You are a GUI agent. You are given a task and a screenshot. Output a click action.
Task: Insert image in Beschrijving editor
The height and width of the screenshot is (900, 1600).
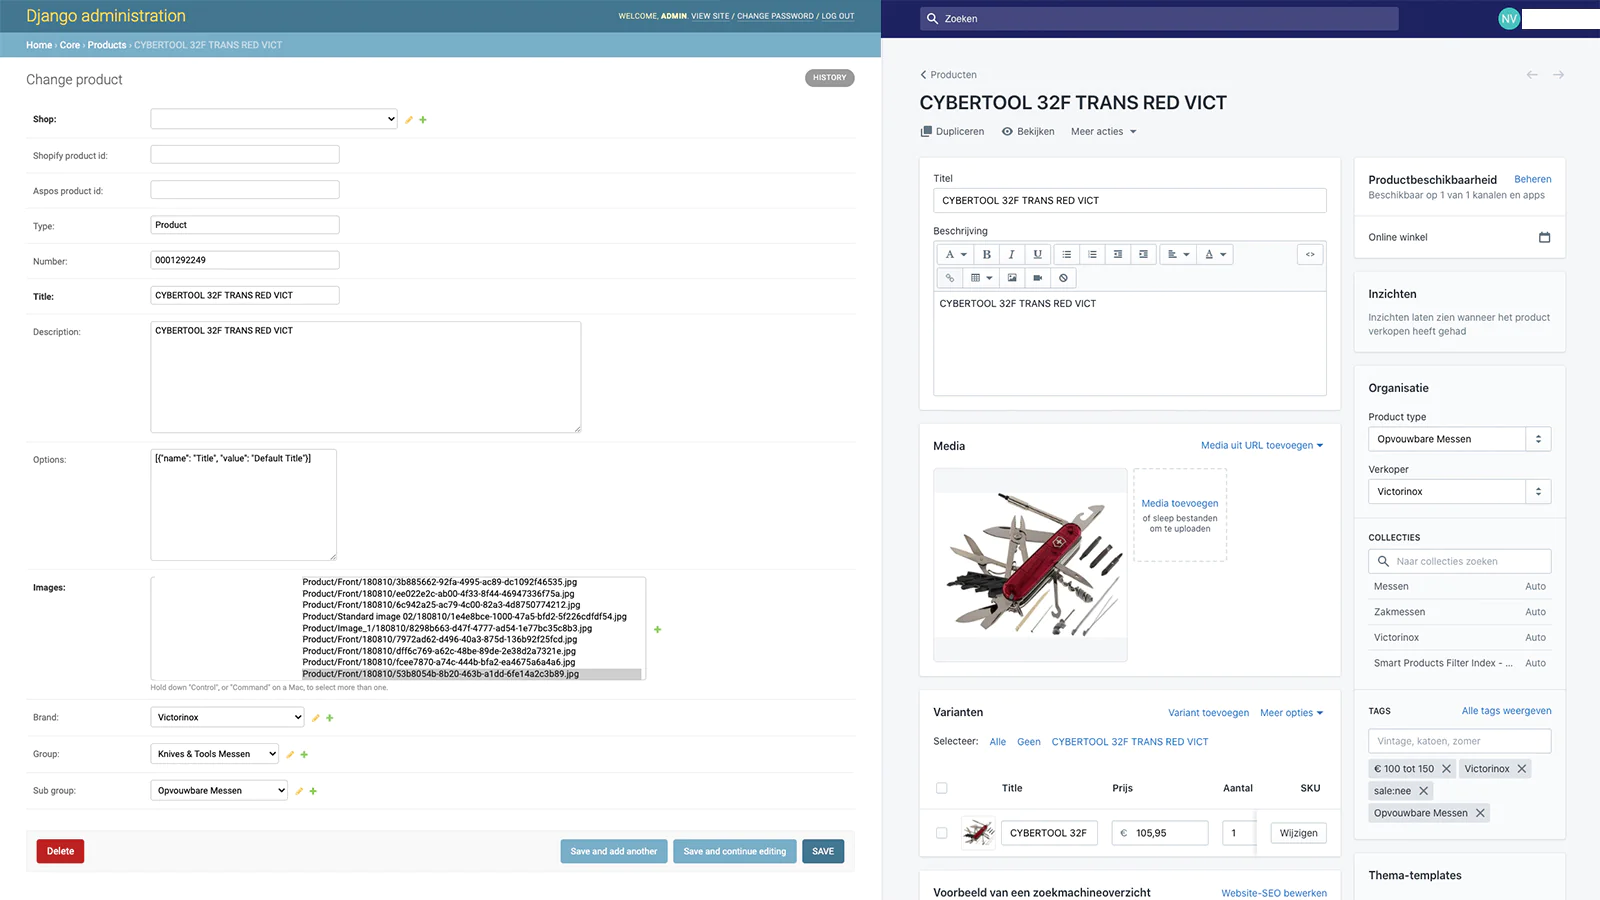[1012, 278]
